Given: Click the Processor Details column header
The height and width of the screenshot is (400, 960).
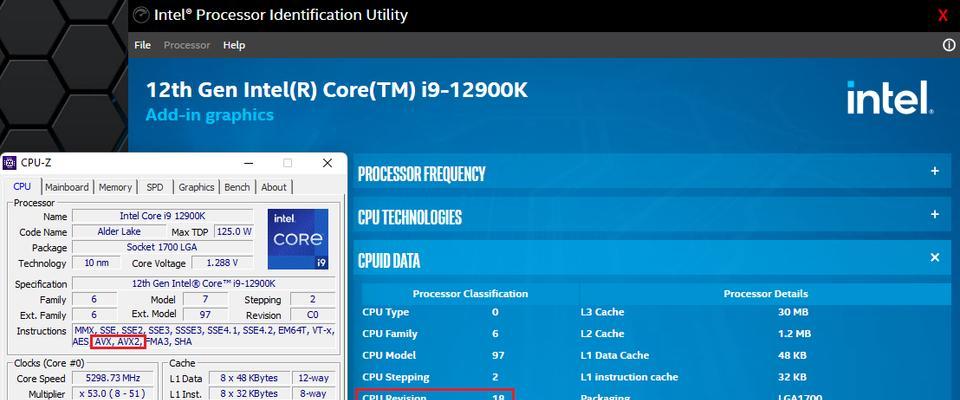Looking at the screenshot, I should [765, 293].
